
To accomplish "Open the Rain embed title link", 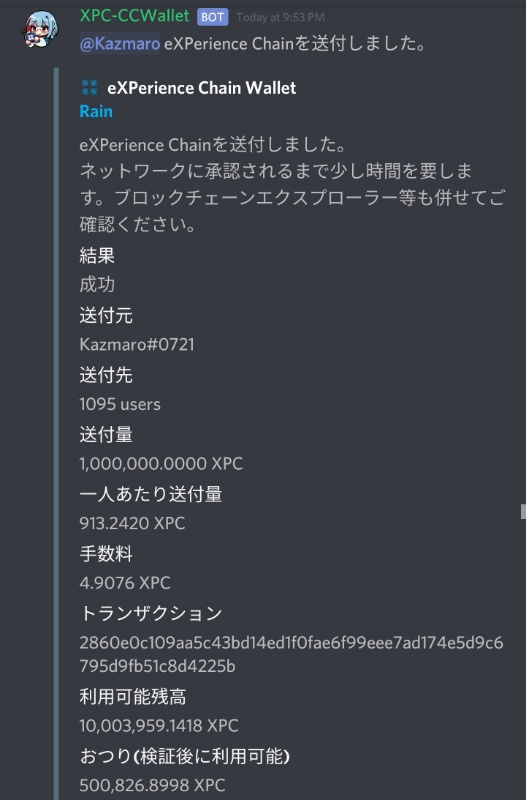I will (96, 111).
